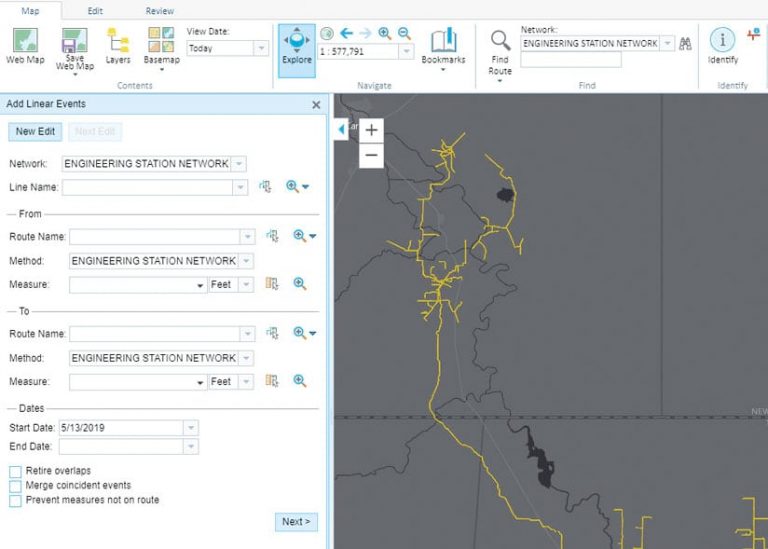Open the From Route Name dropdown
The width and height of the screenshot is (768, 549).
[247, 237]
